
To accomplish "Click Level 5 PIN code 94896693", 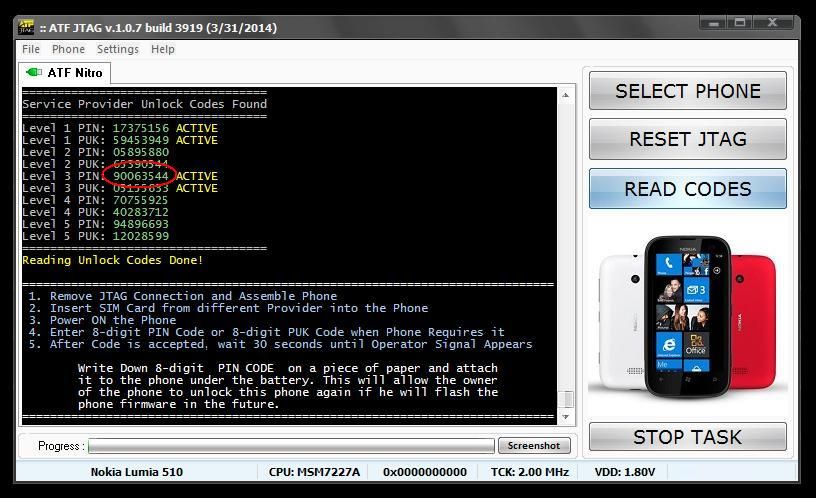I will (x=141, y=224).
